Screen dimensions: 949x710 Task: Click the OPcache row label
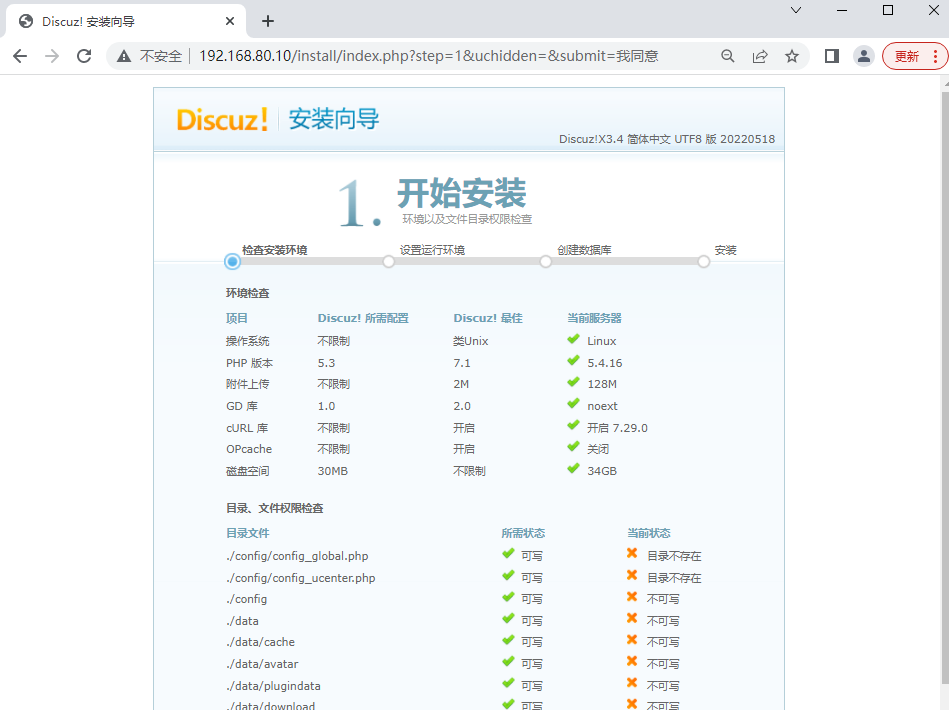tap(249, 449)
